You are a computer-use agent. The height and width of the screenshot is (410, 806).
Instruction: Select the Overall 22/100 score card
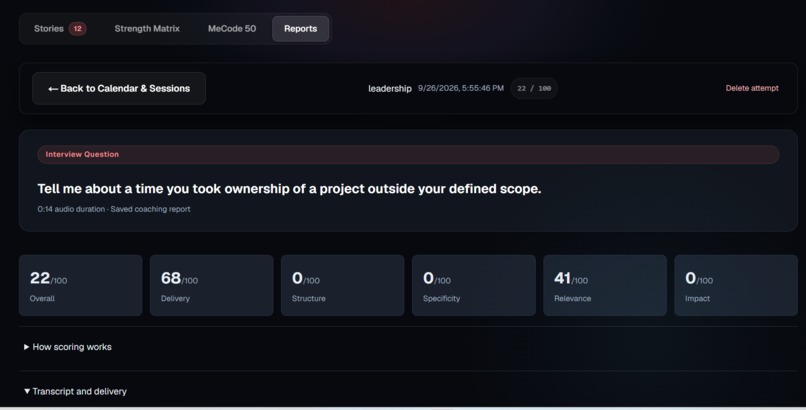[x=81, y=285]
